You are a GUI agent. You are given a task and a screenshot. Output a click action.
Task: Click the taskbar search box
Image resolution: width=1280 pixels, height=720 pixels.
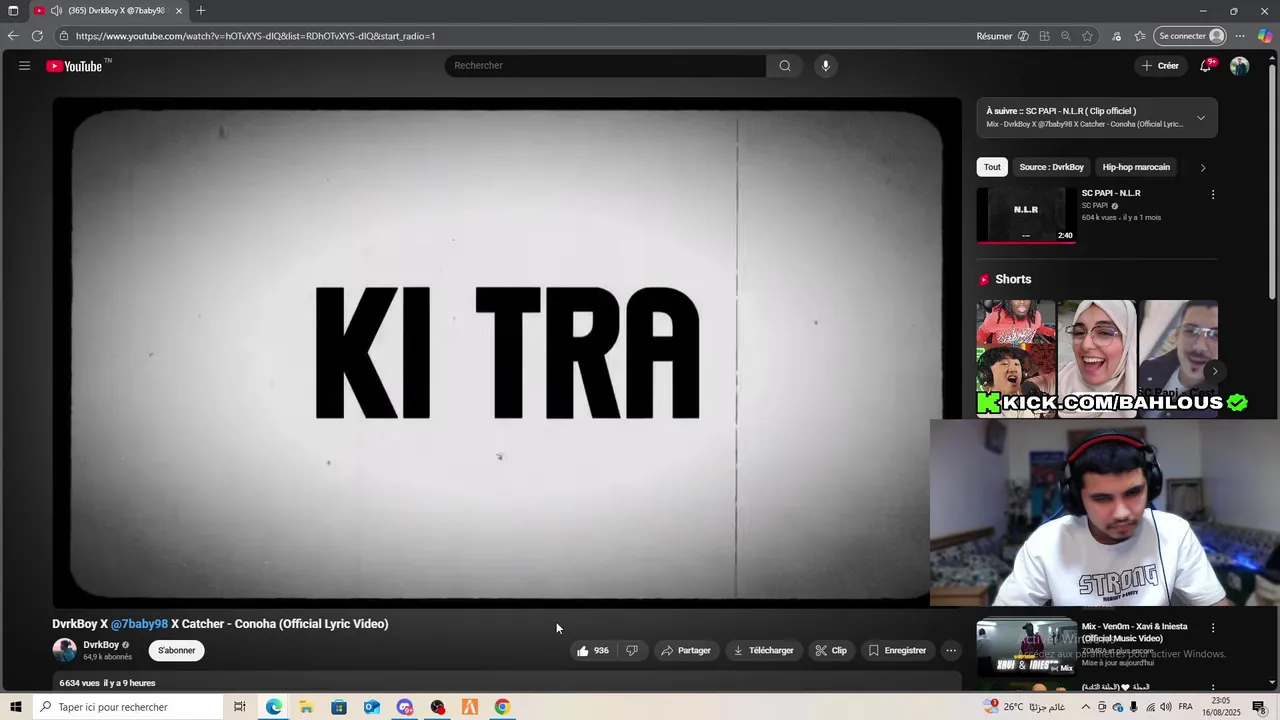click(127, 707)
